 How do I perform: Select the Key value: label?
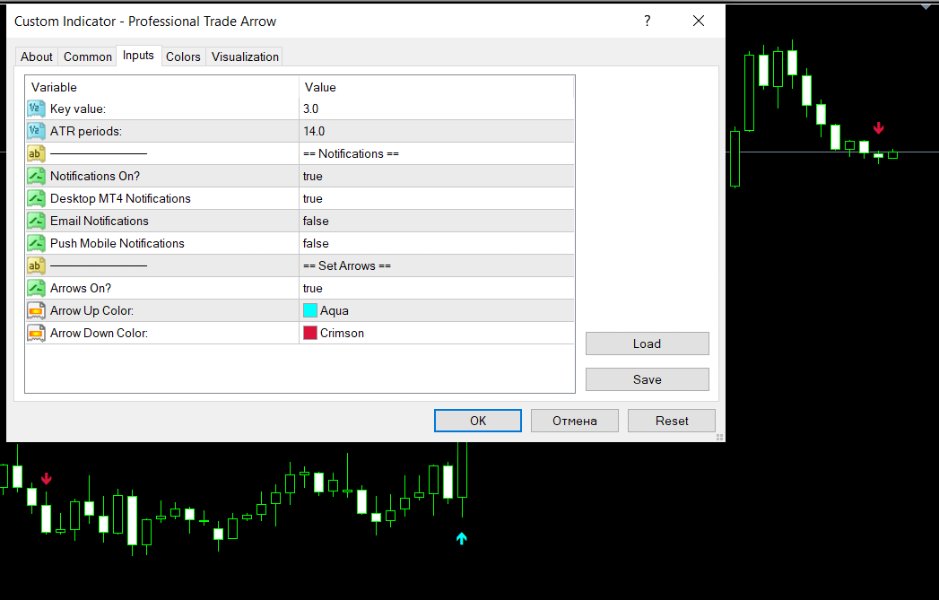point(78,108)
